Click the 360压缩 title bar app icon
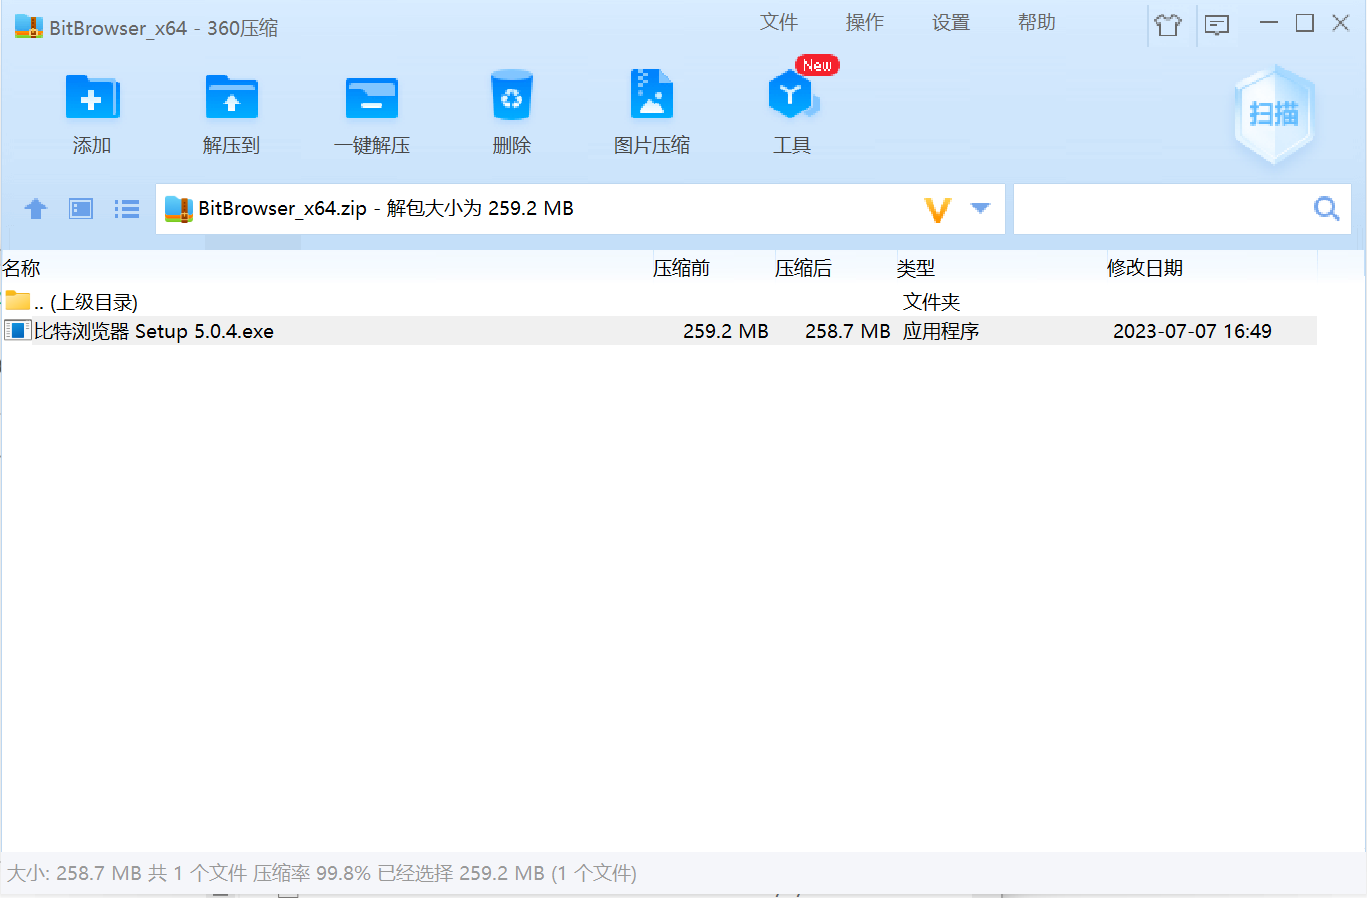 [29, 27]
